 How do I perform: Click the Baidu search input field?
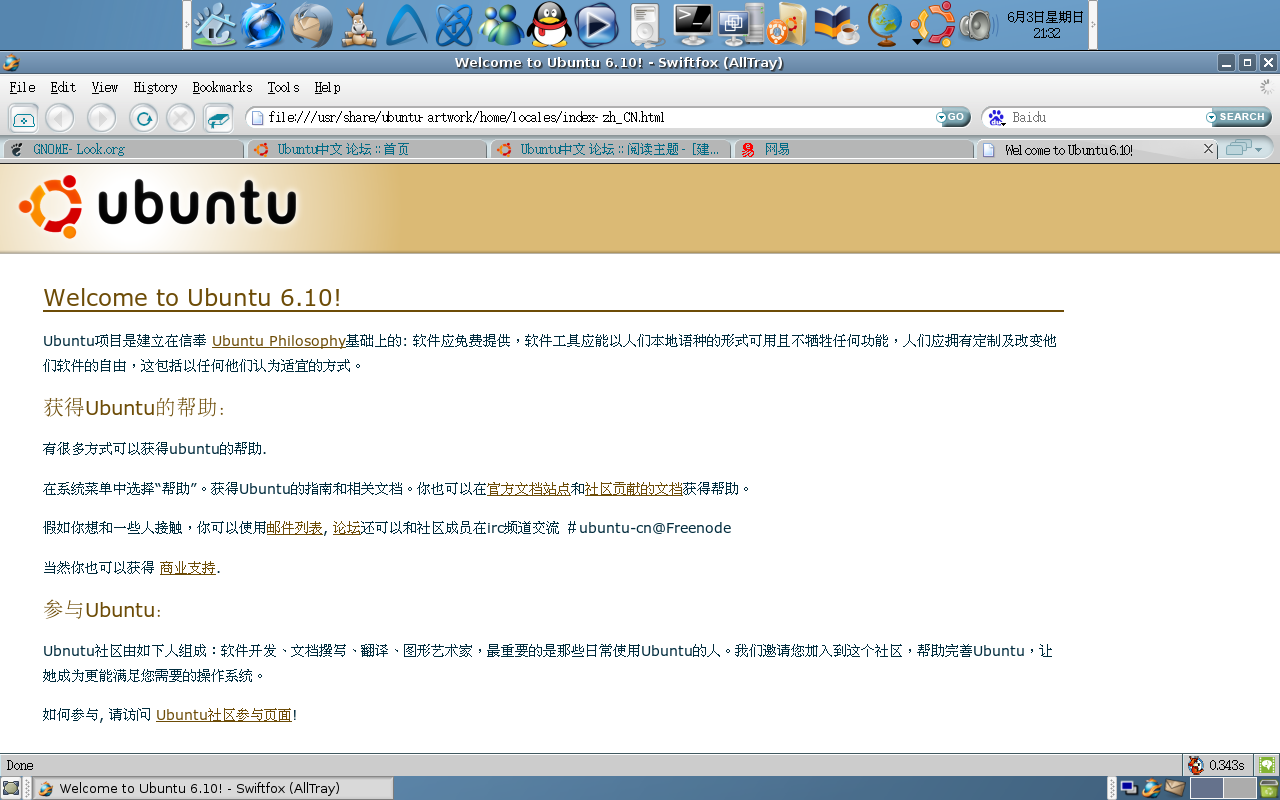(1107, 118)
